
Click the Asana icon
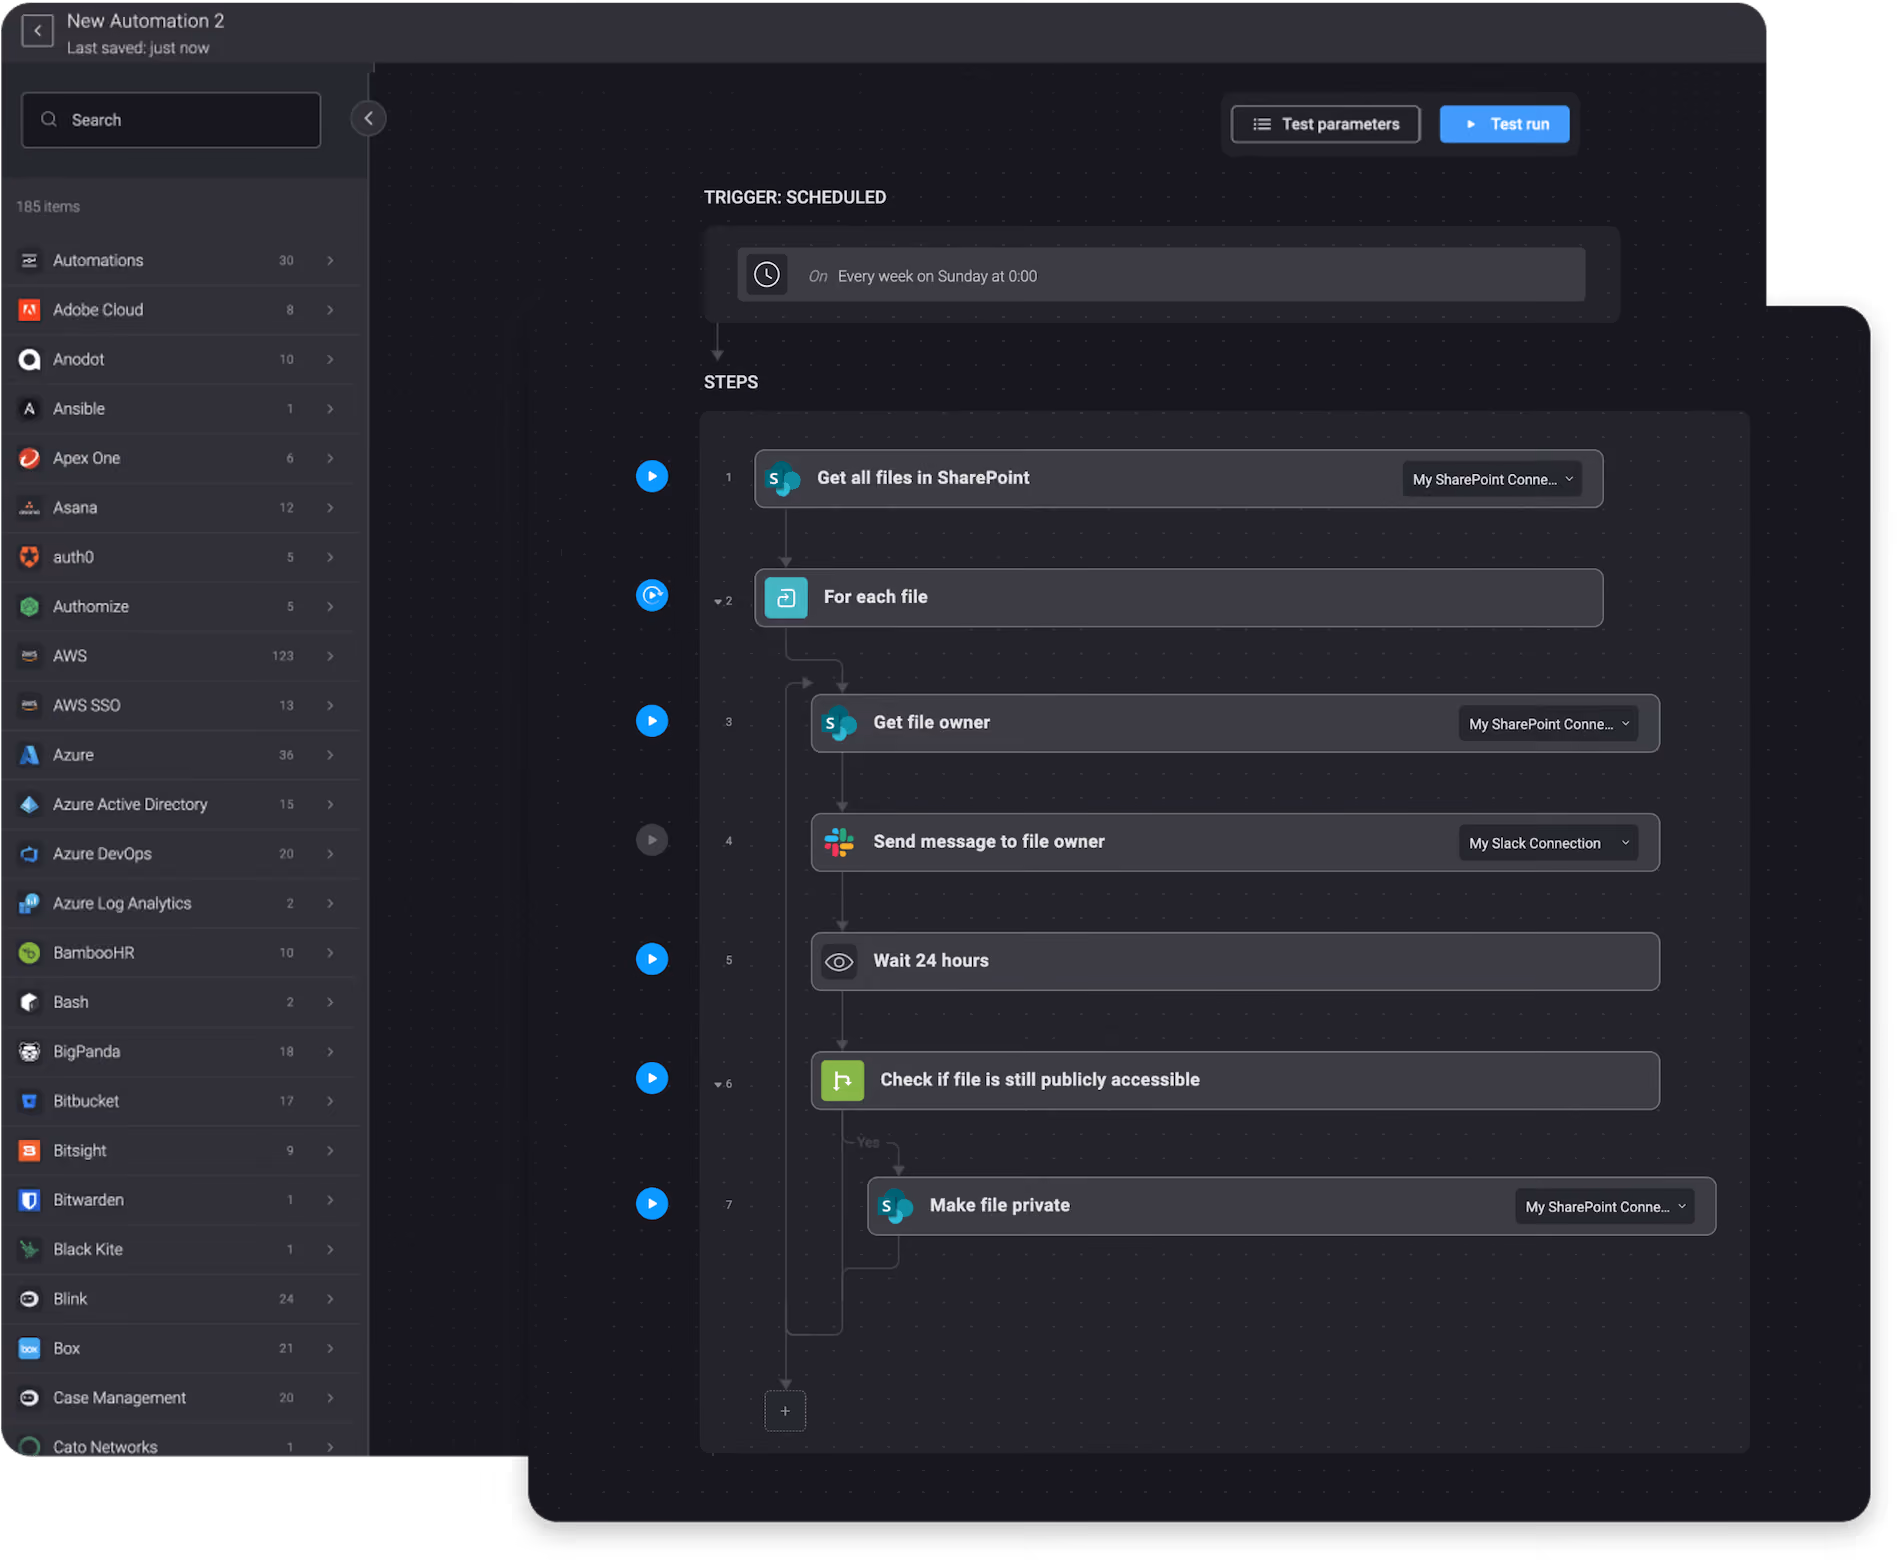(x=30, y=507)
